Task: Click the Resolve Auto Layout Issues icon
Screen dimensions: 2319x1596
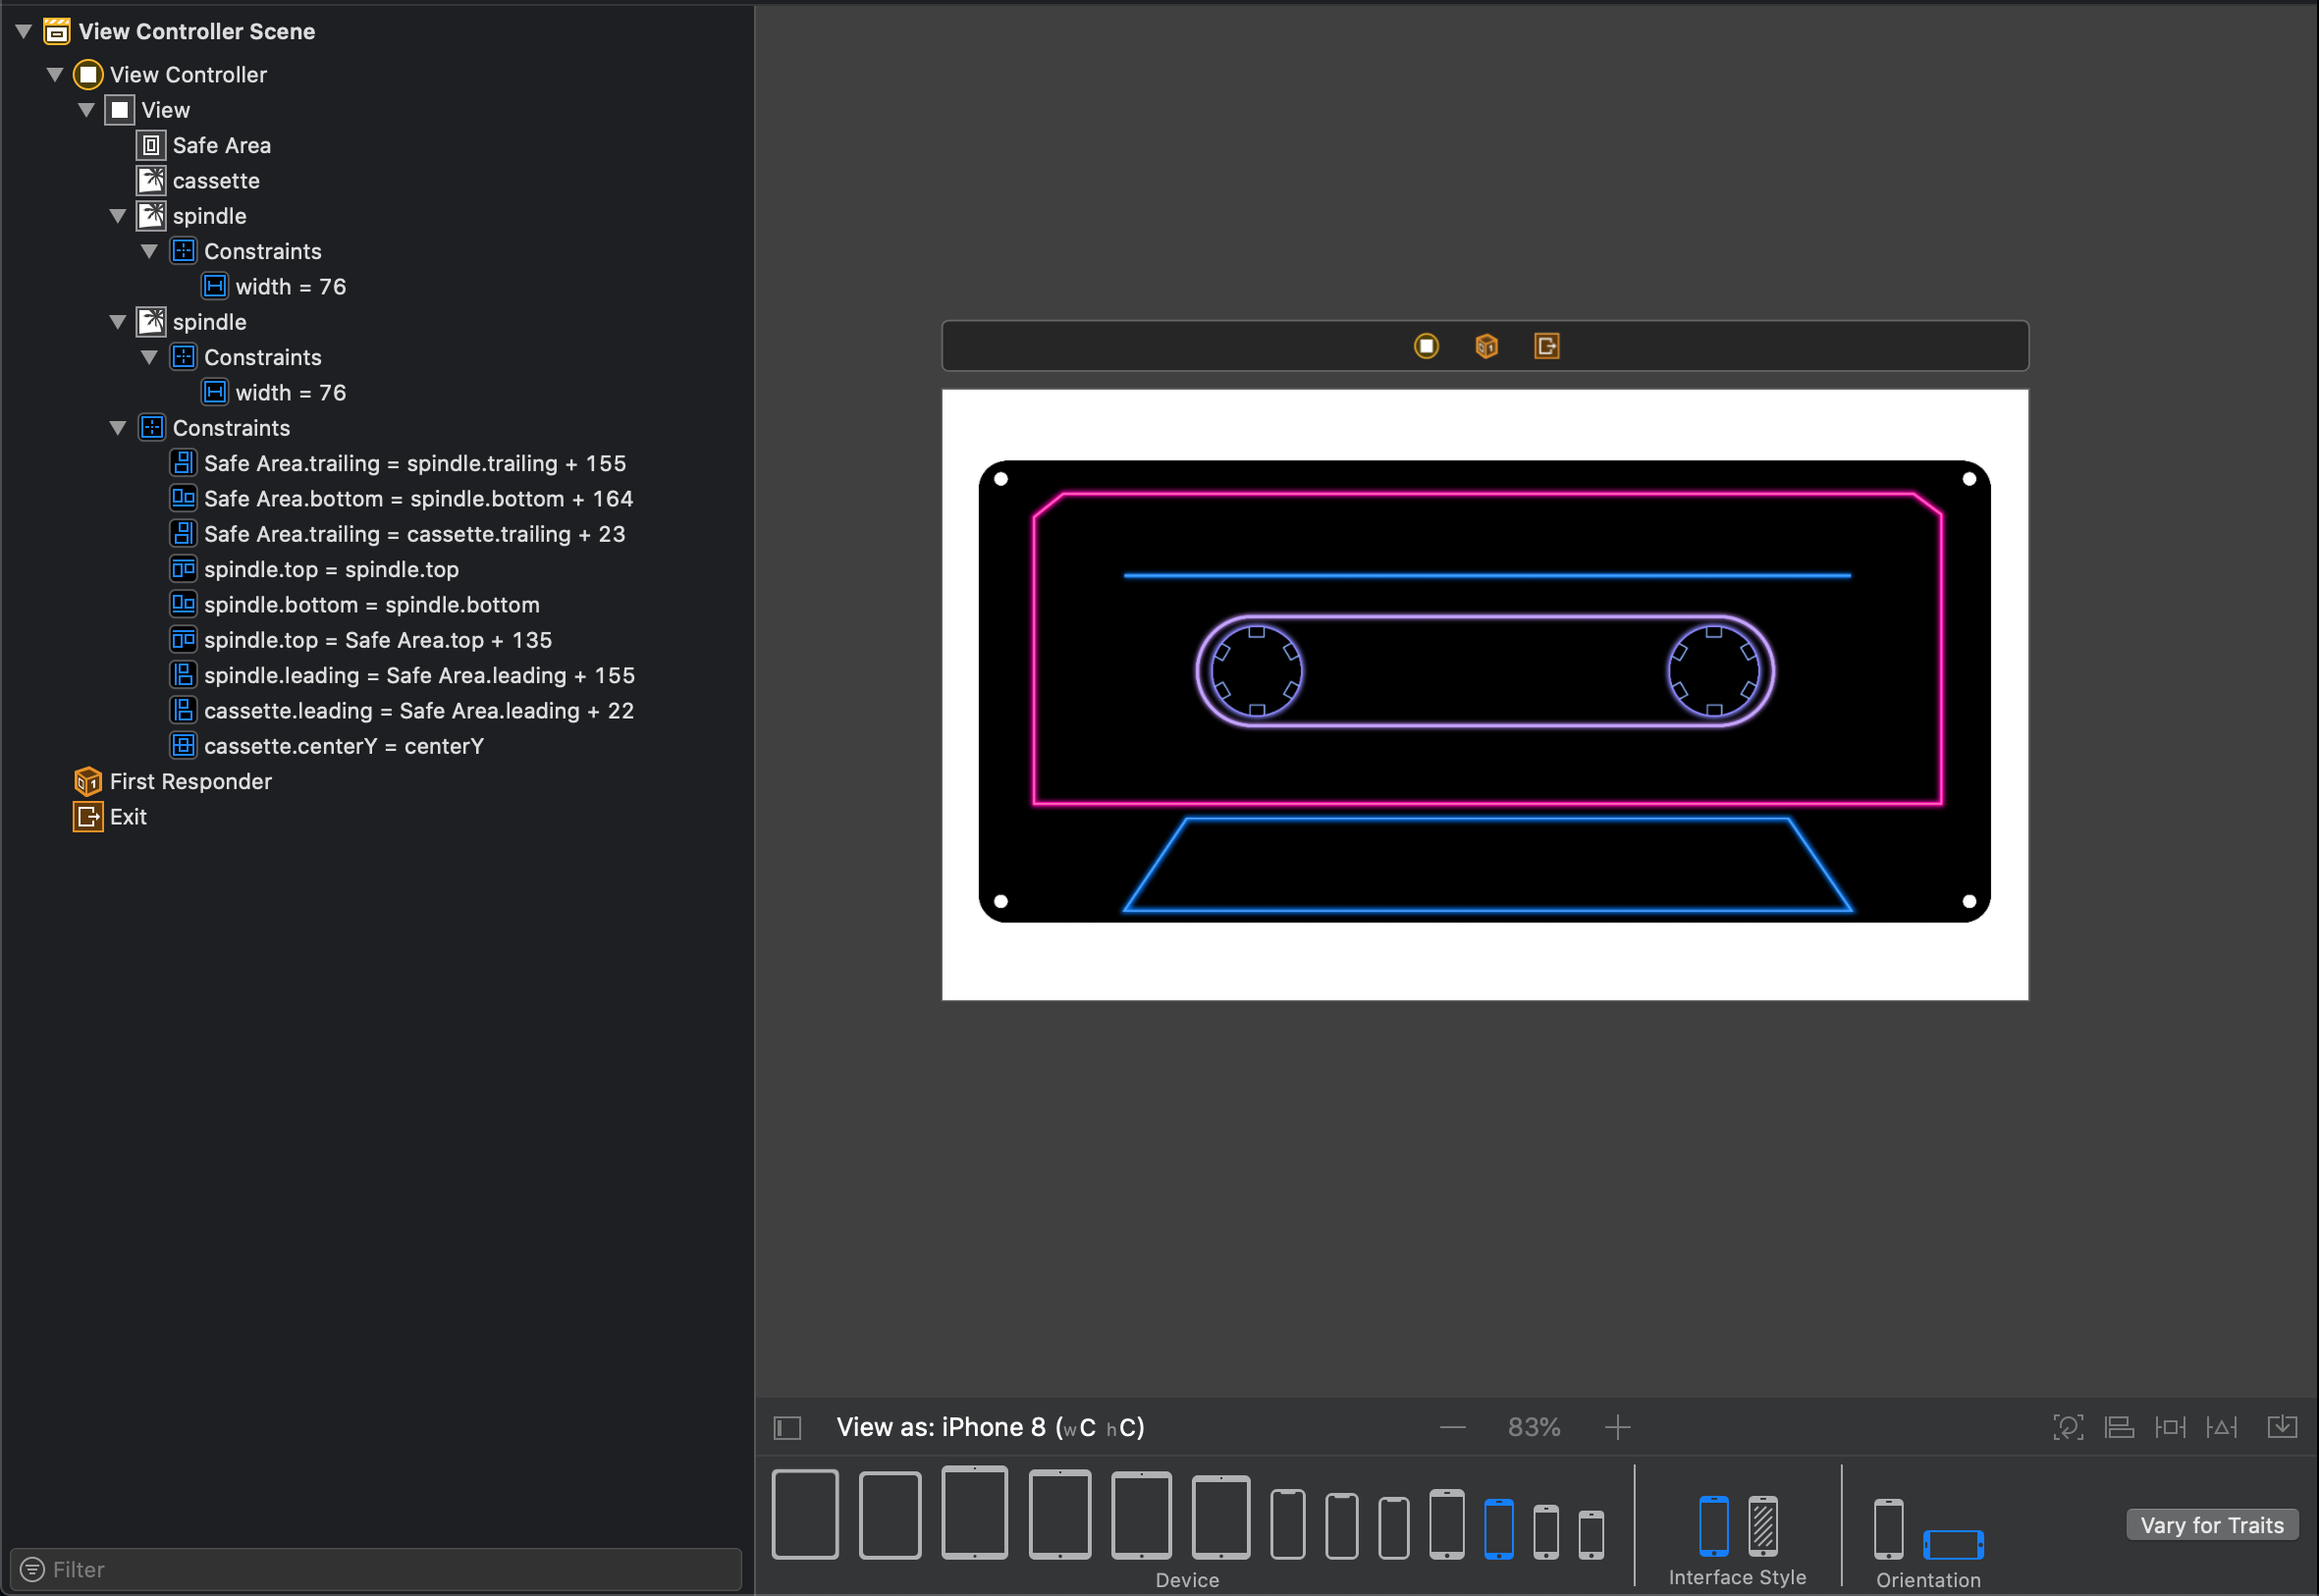Action: pyautogui.click(x=2222, y=1427)
